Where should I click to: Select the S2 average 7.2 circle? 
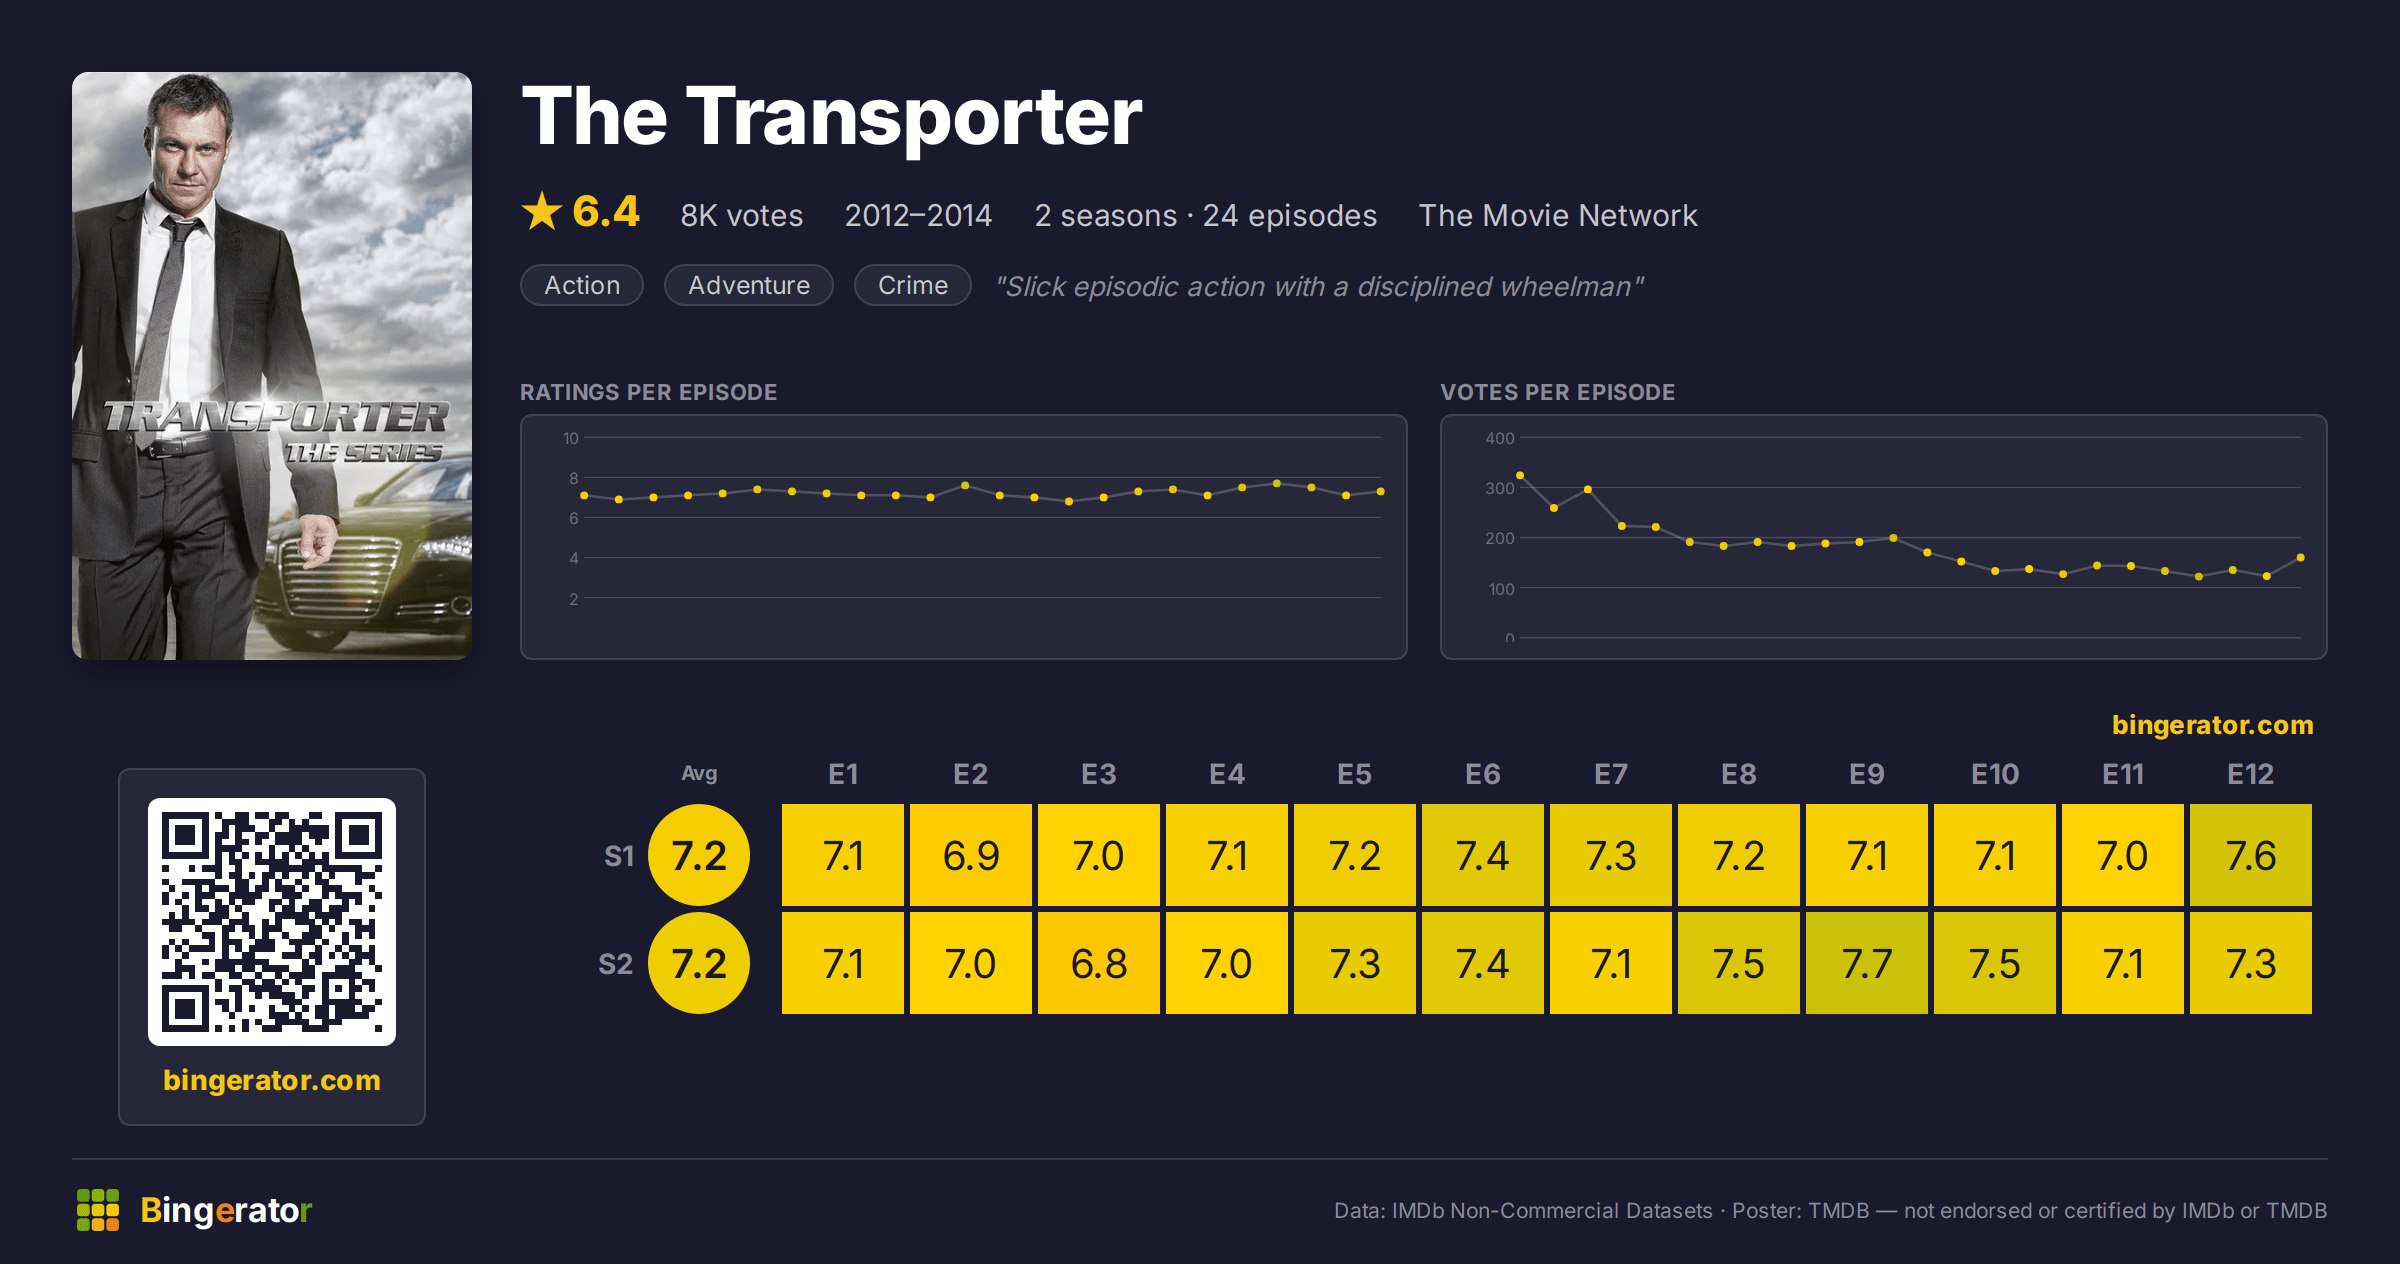pos(699,963)
